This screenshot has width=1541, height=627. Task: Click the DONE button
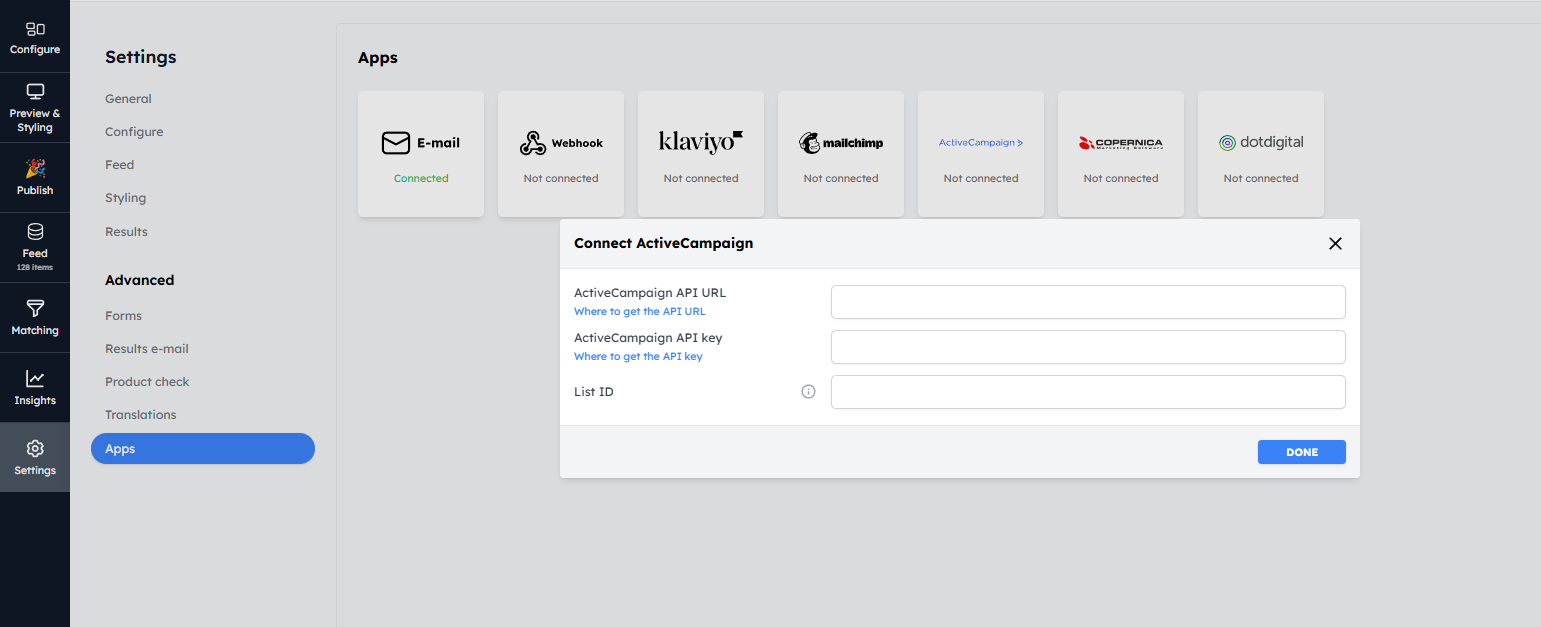click(1302, 452)
